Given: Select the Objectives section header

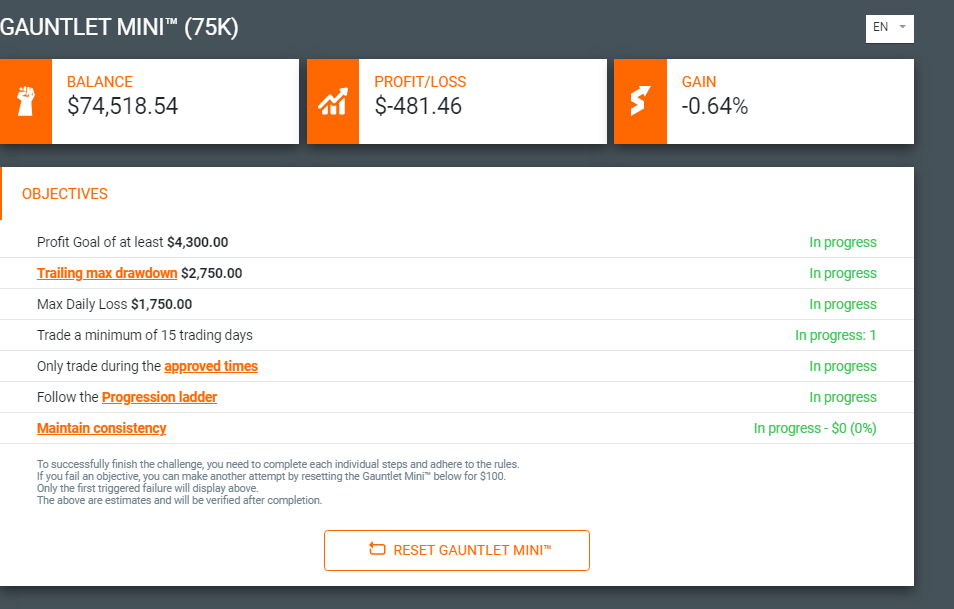Looking at the screenshot, I should pyautogui.click(x=64, y=194).
